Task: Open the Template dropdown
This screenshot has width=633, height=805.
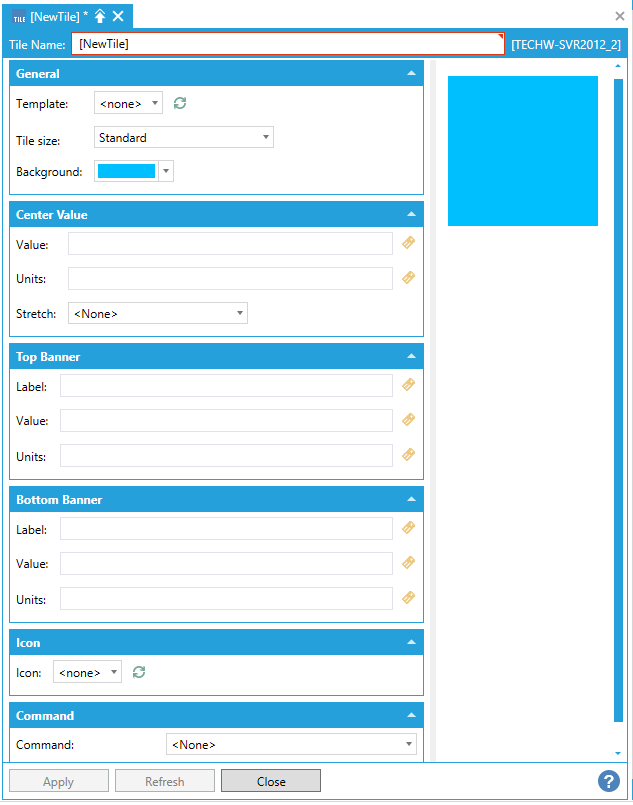Action: (128, 103)
